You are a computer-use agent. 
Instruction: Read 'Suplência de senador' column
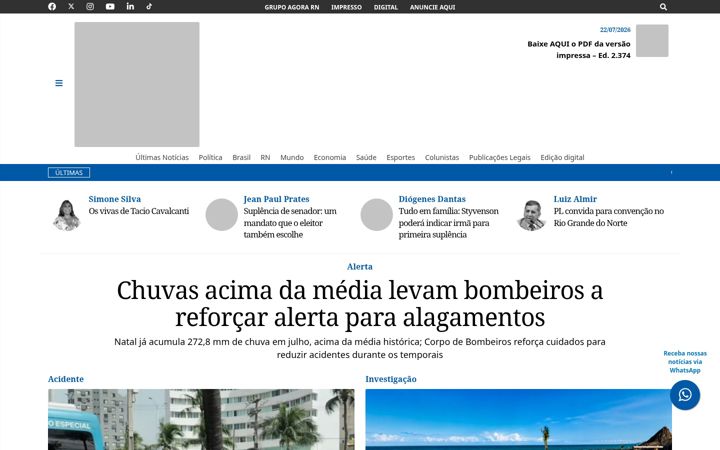tap(290, 223)
